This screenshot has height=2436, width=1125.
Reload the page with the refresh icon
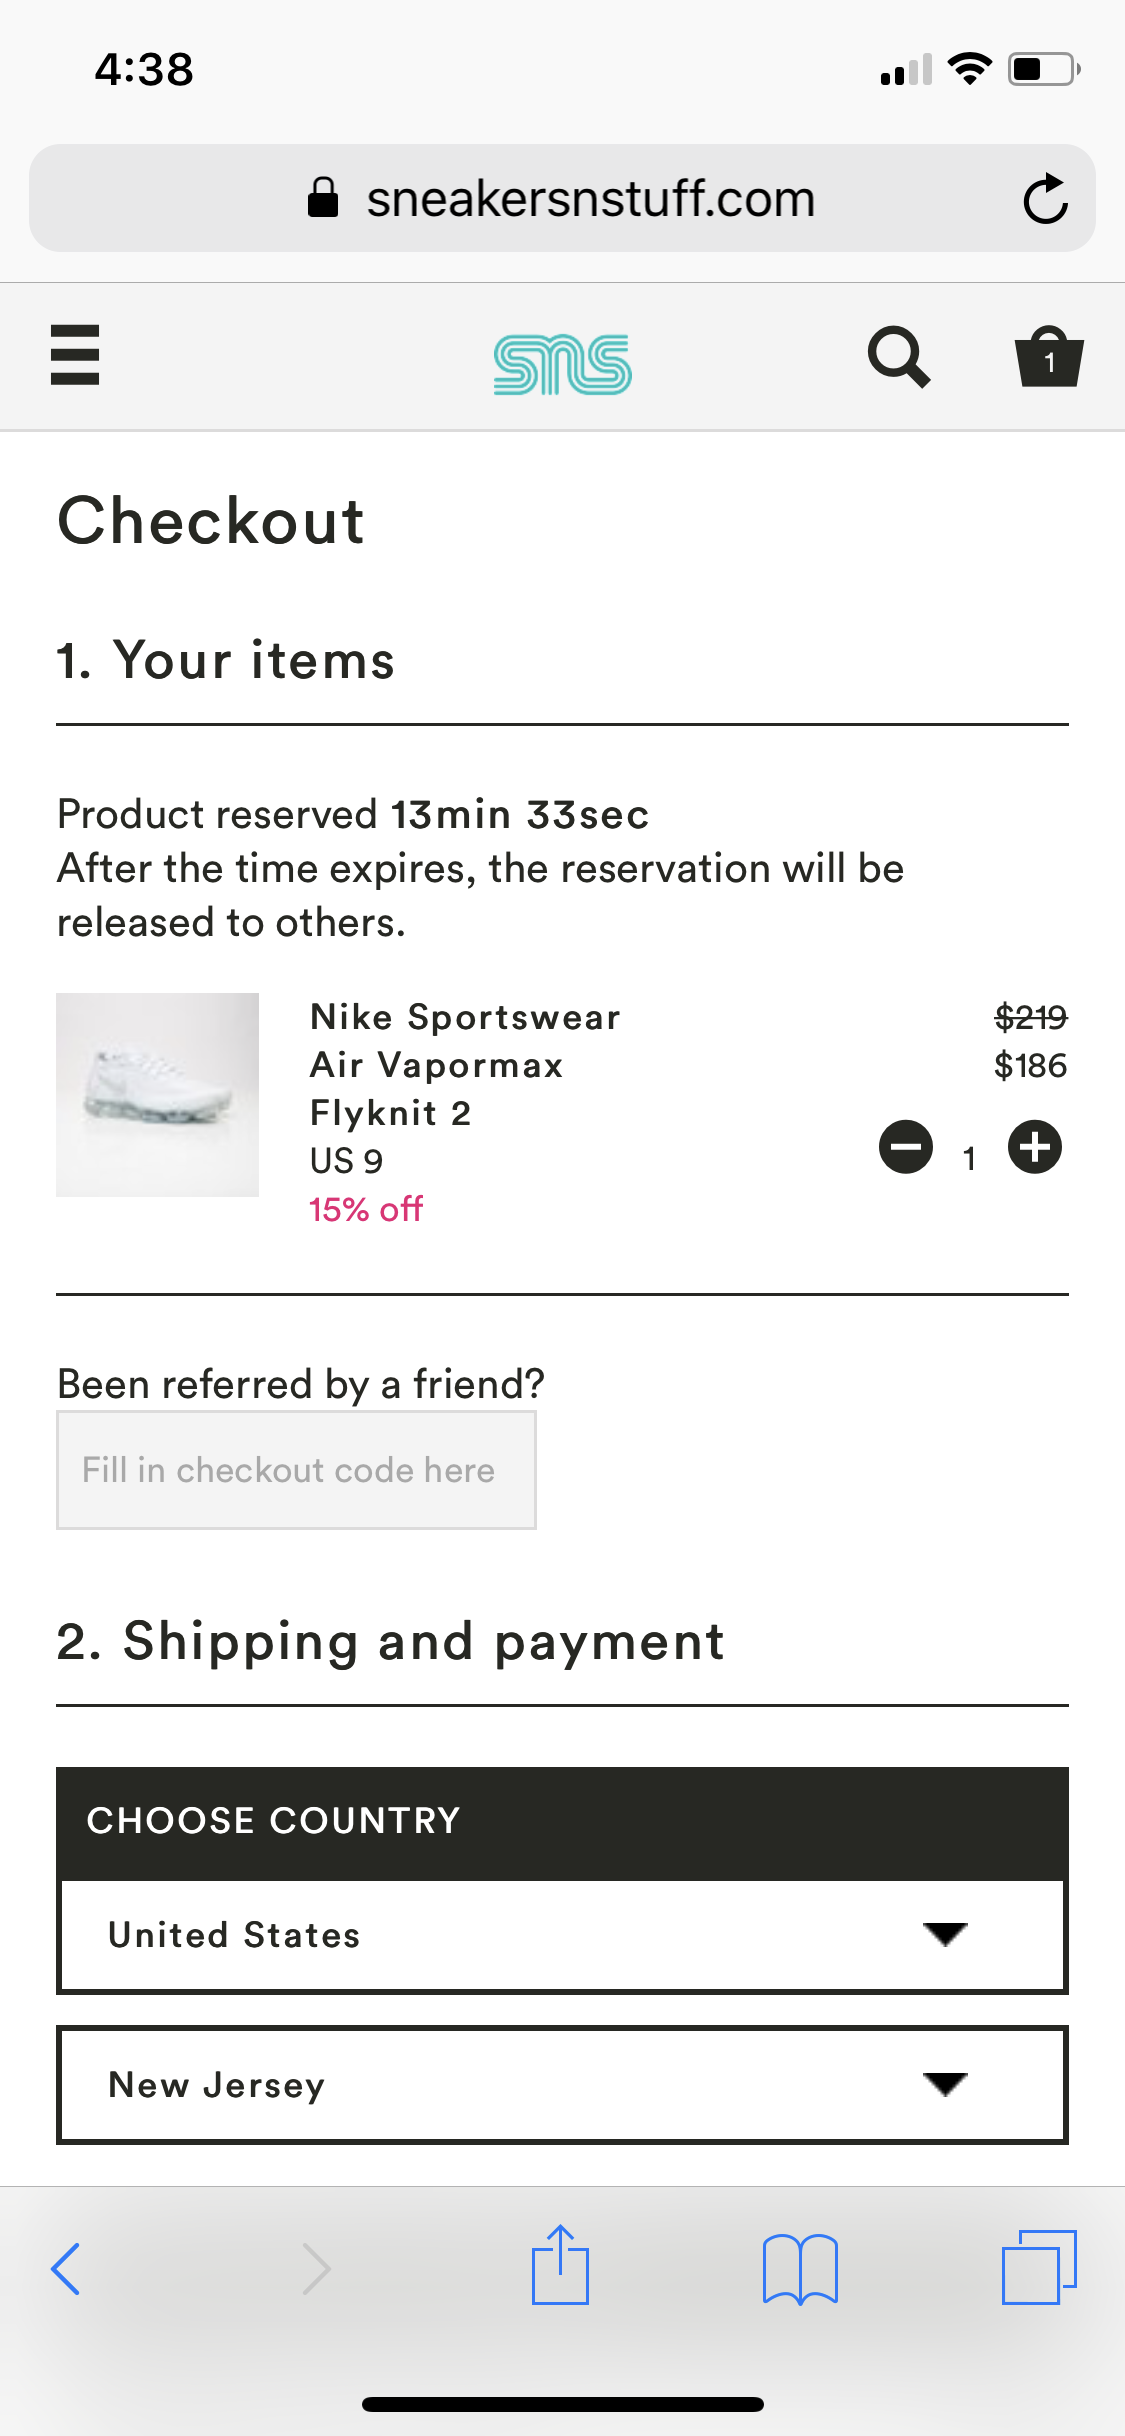tap(1045, 199)
